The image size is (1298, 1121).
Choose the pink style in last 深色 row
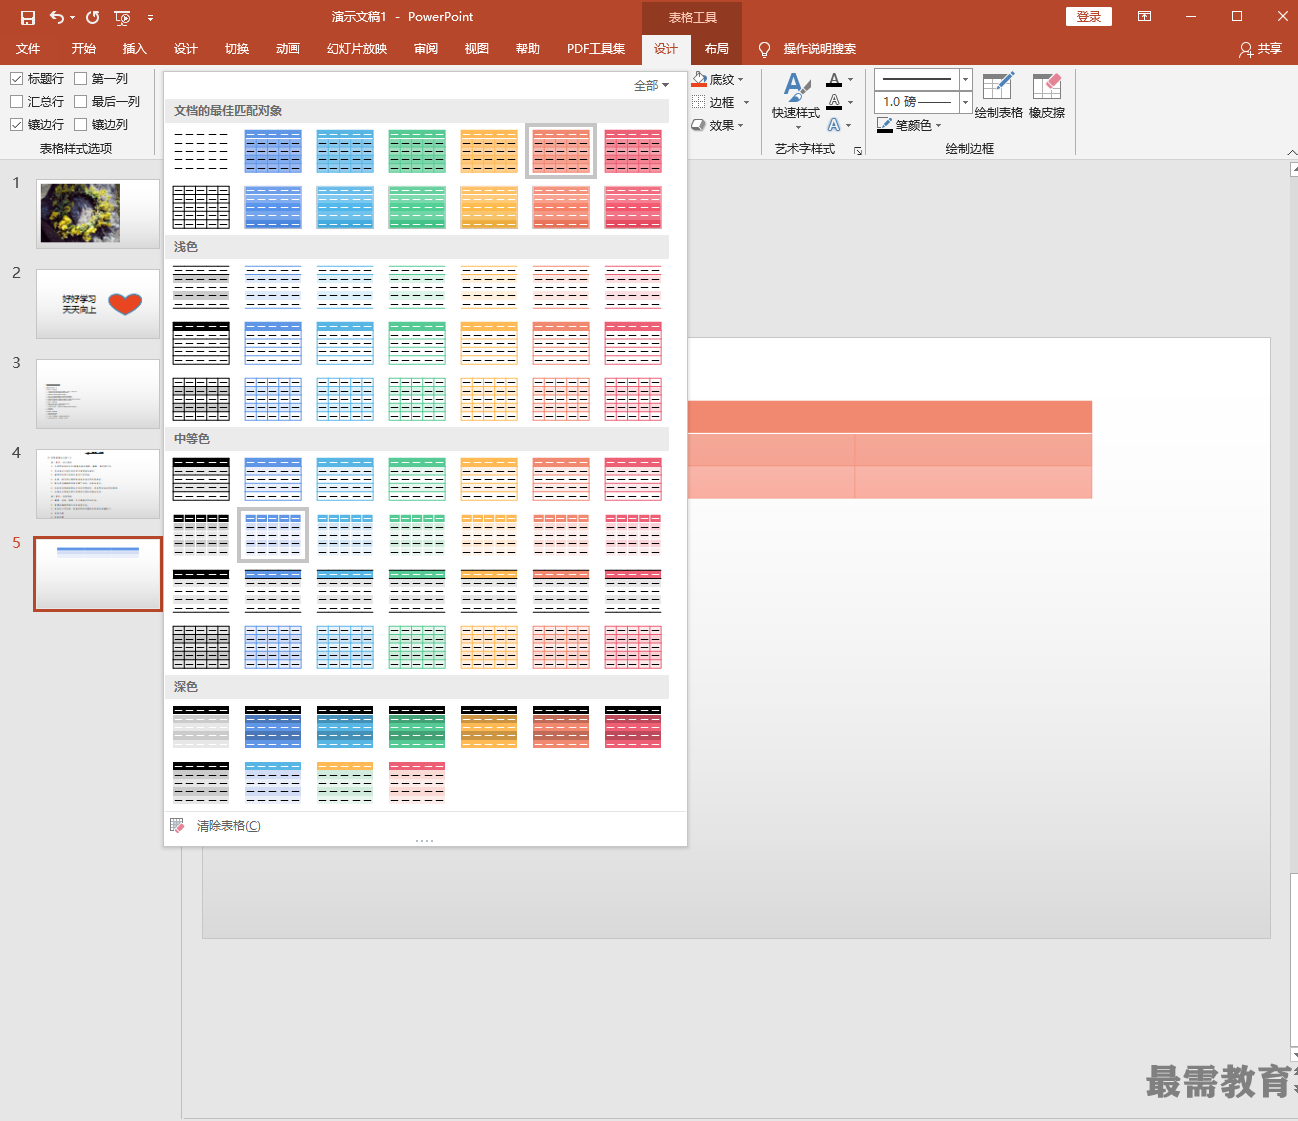[x=417, y=783]
